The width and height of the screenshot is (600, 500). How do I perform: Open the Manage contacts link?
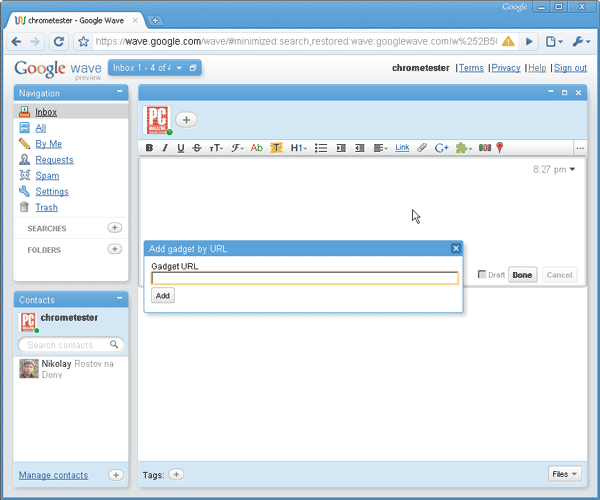[x=54, y=475]
